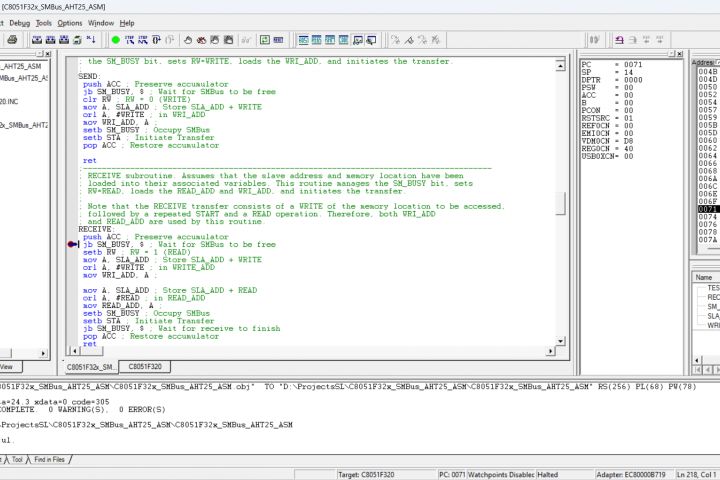Click the Download code arrow icon
The image size is (720, 480).
[x=91, y=40]
